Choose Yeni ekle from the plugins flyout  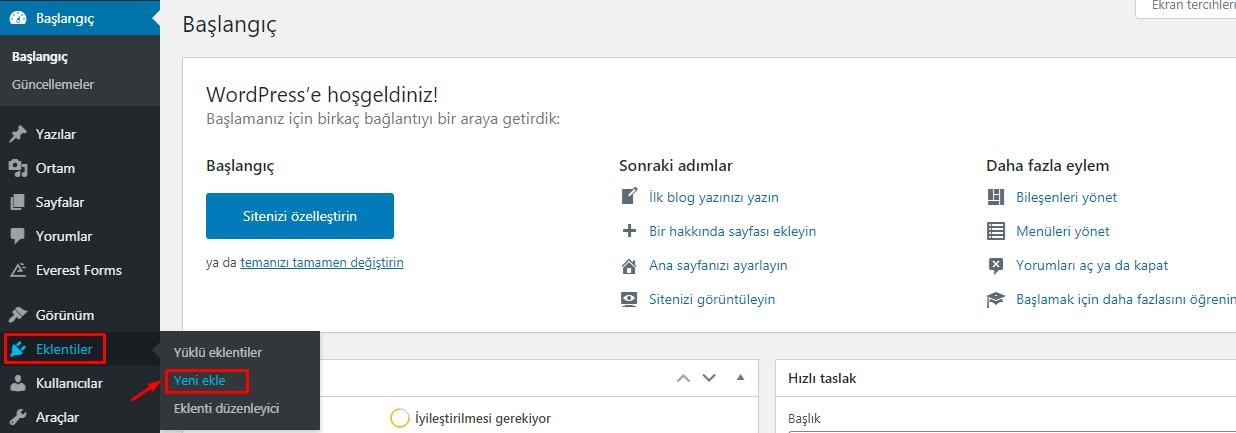200,380
